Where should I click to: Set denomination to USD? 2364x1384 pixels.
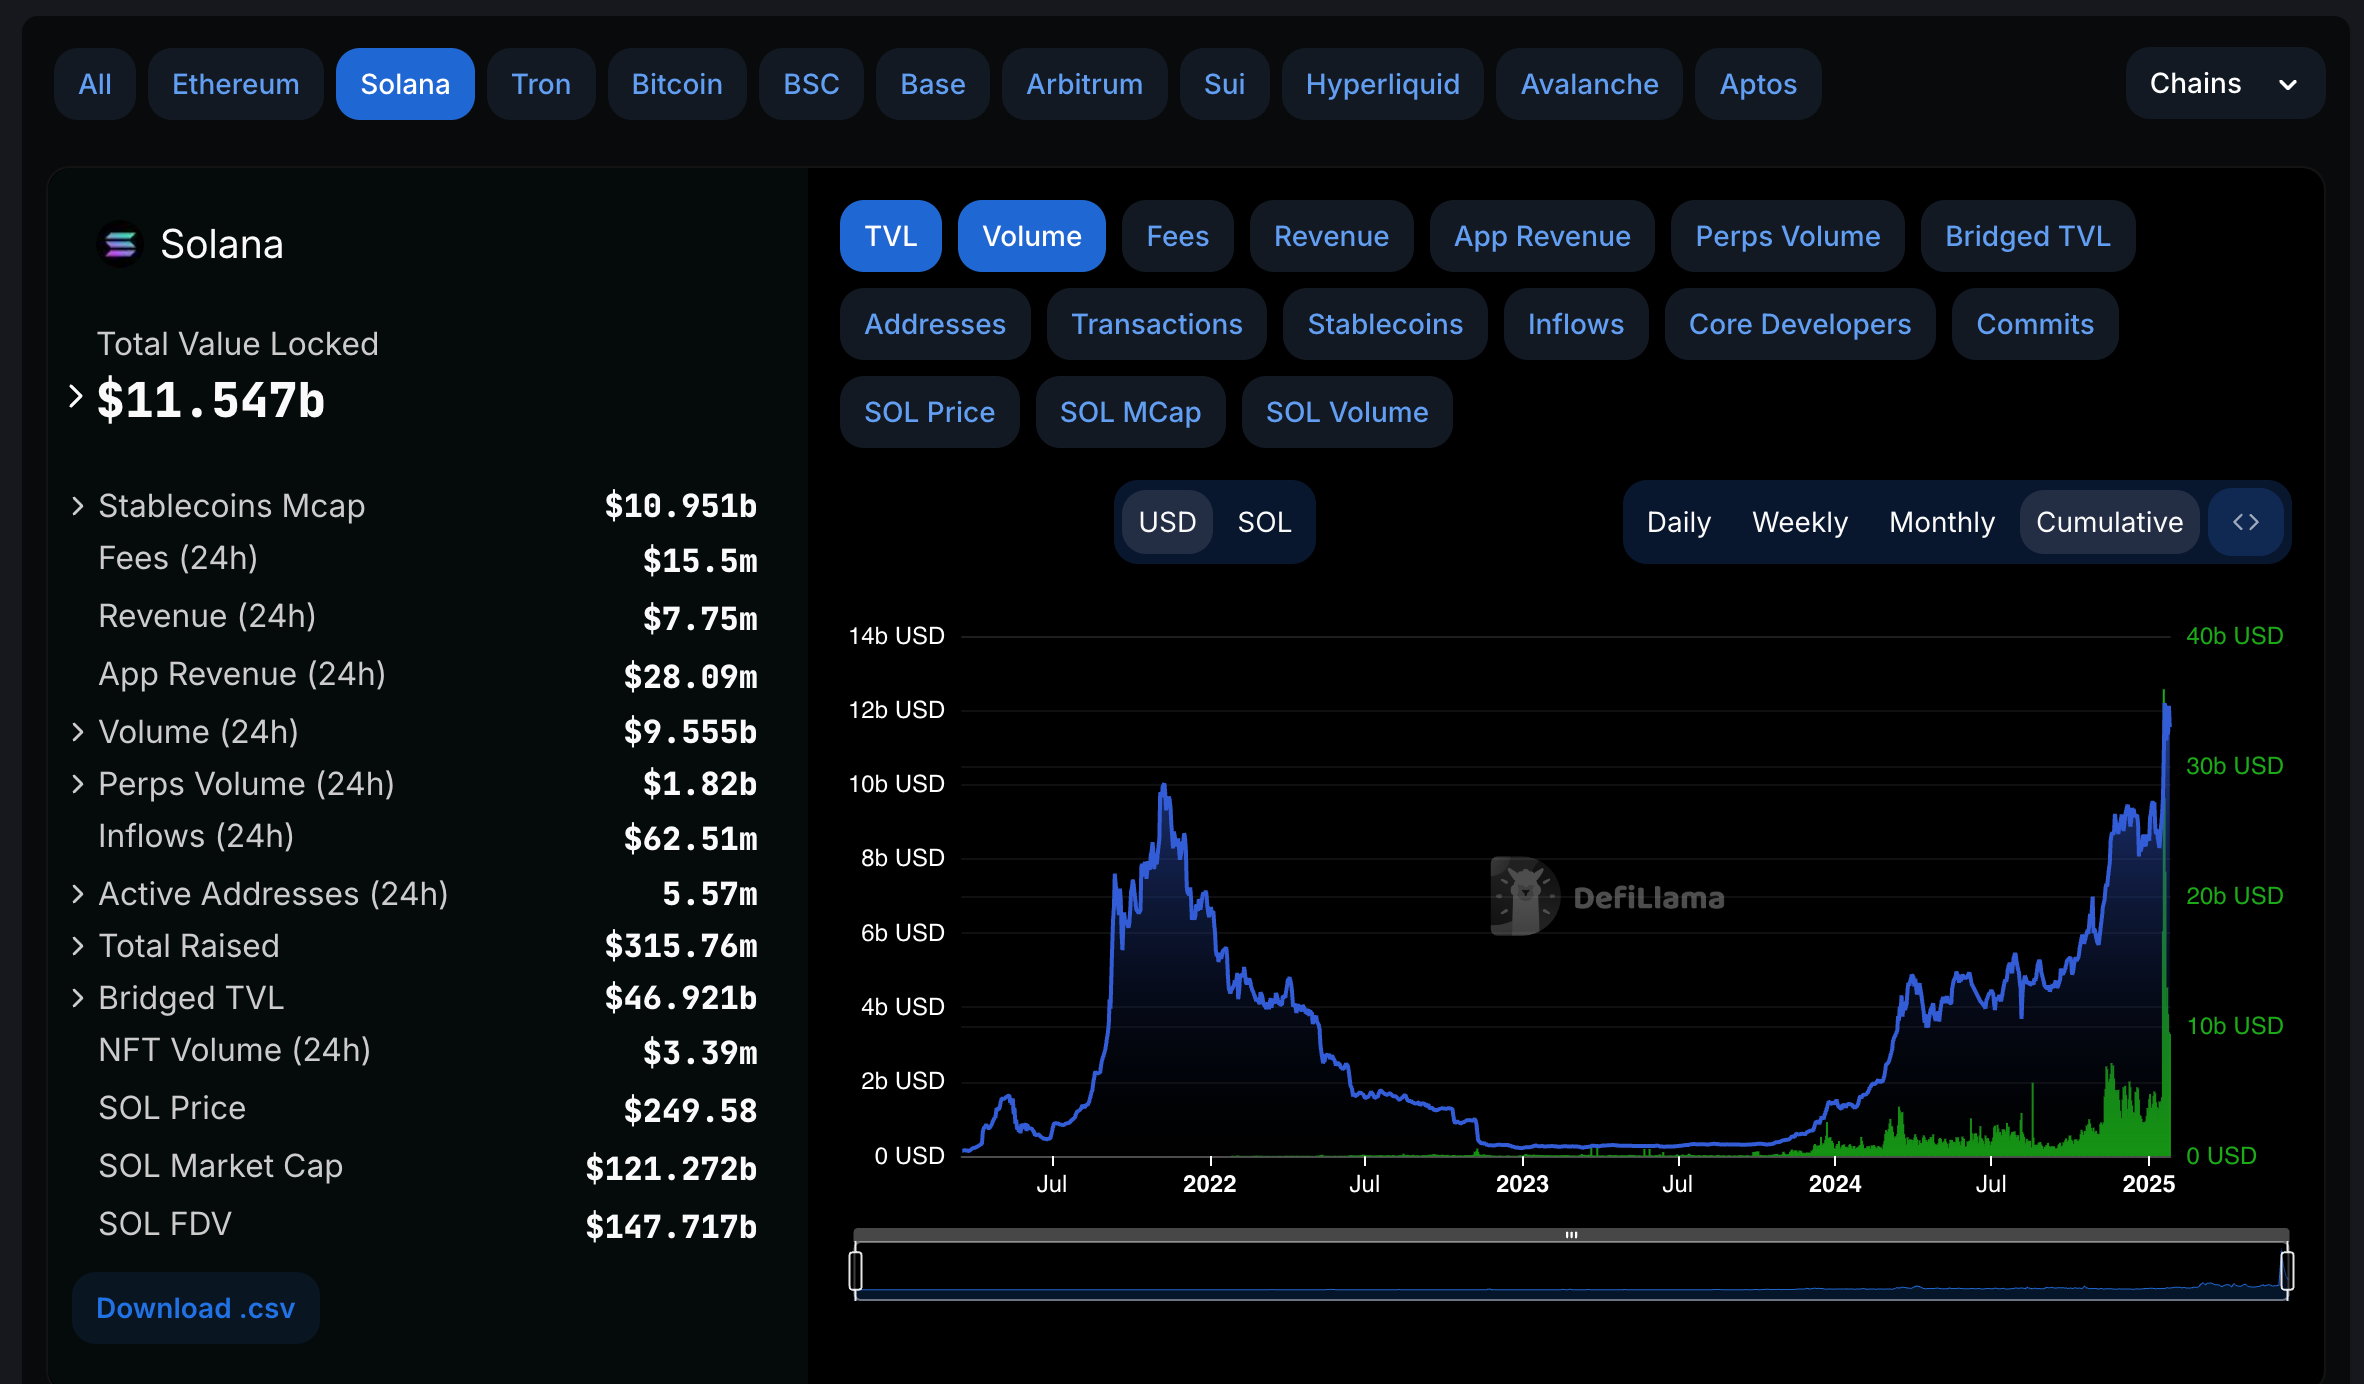pos(1167,522)
